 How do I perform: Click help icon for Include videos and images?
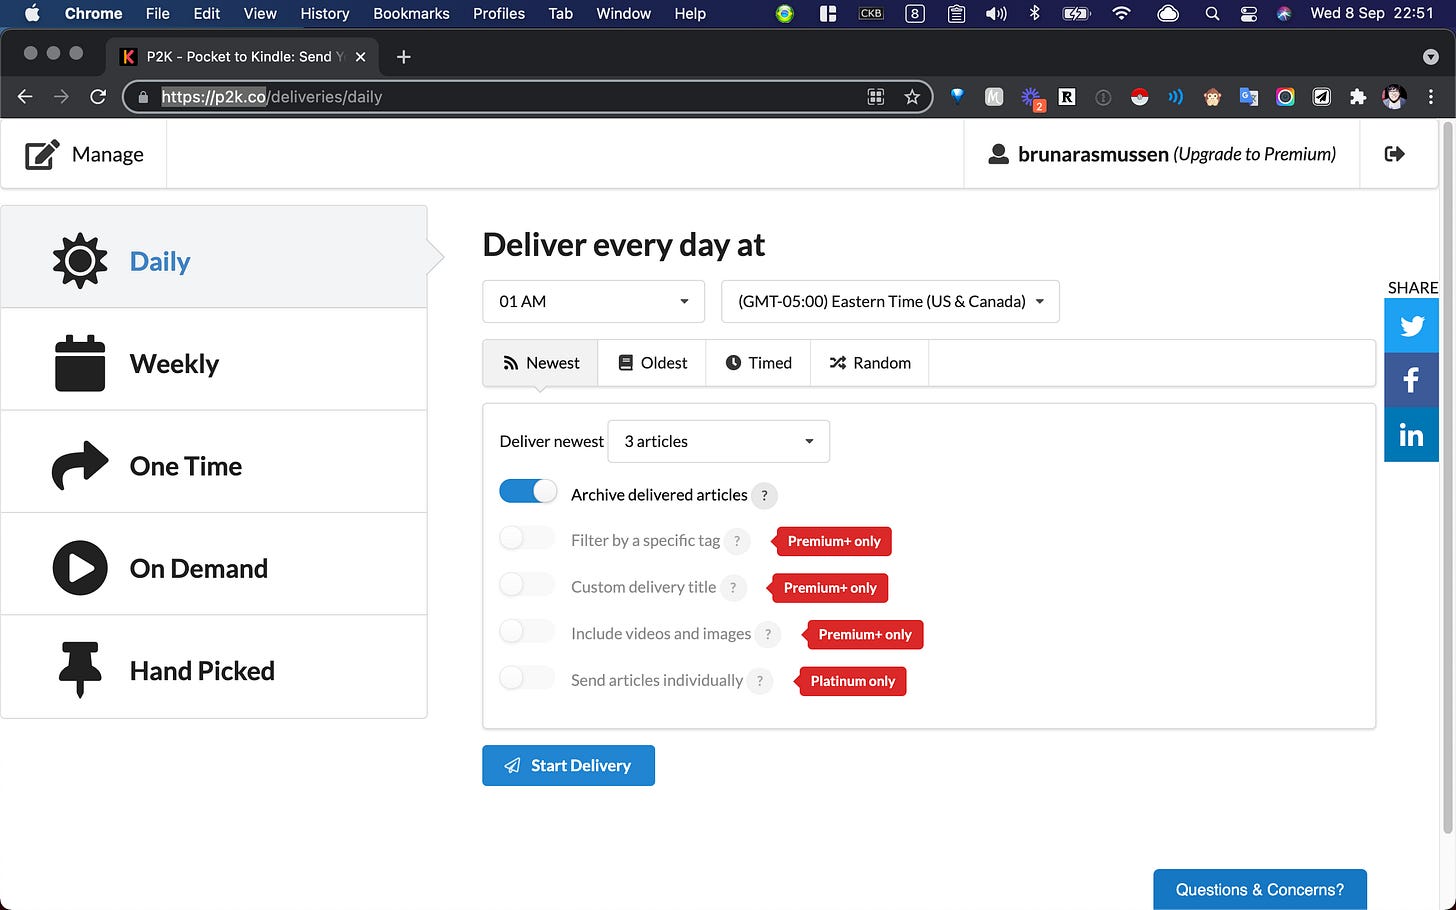pos(768,634)
